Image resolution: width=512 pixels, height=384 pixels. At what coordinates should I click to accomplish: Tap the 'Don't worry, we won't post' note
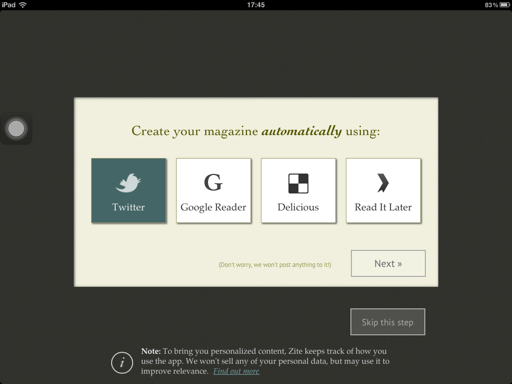coord(275,265)
